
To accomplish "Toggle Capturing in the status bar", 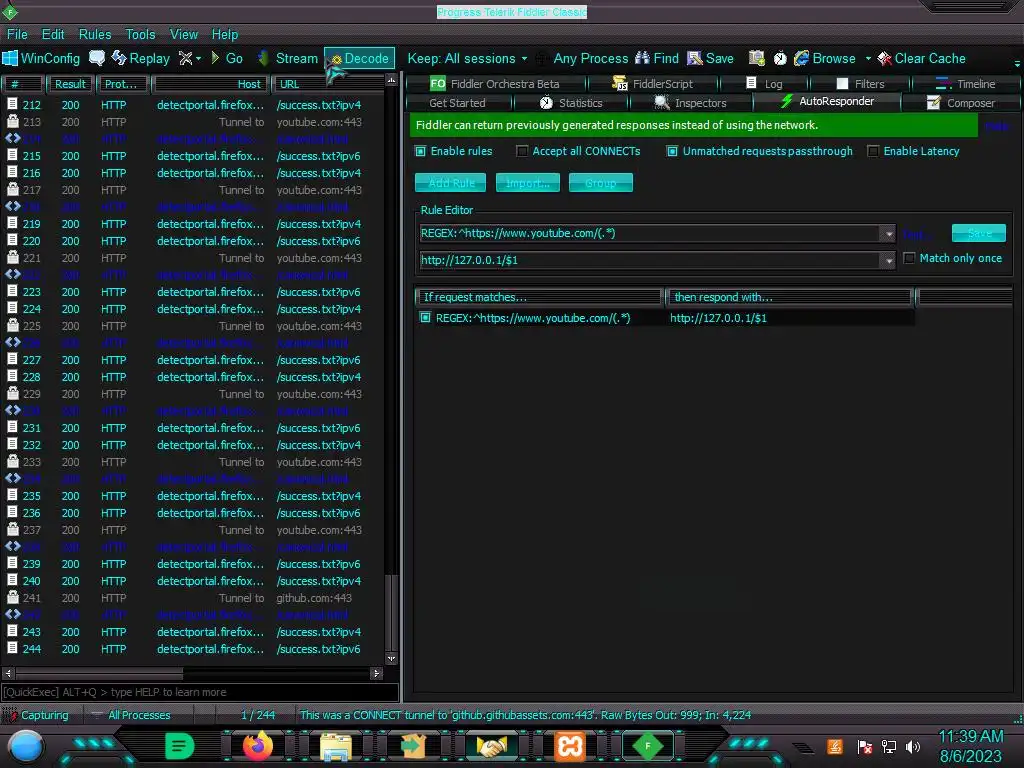I will point(35,715).
